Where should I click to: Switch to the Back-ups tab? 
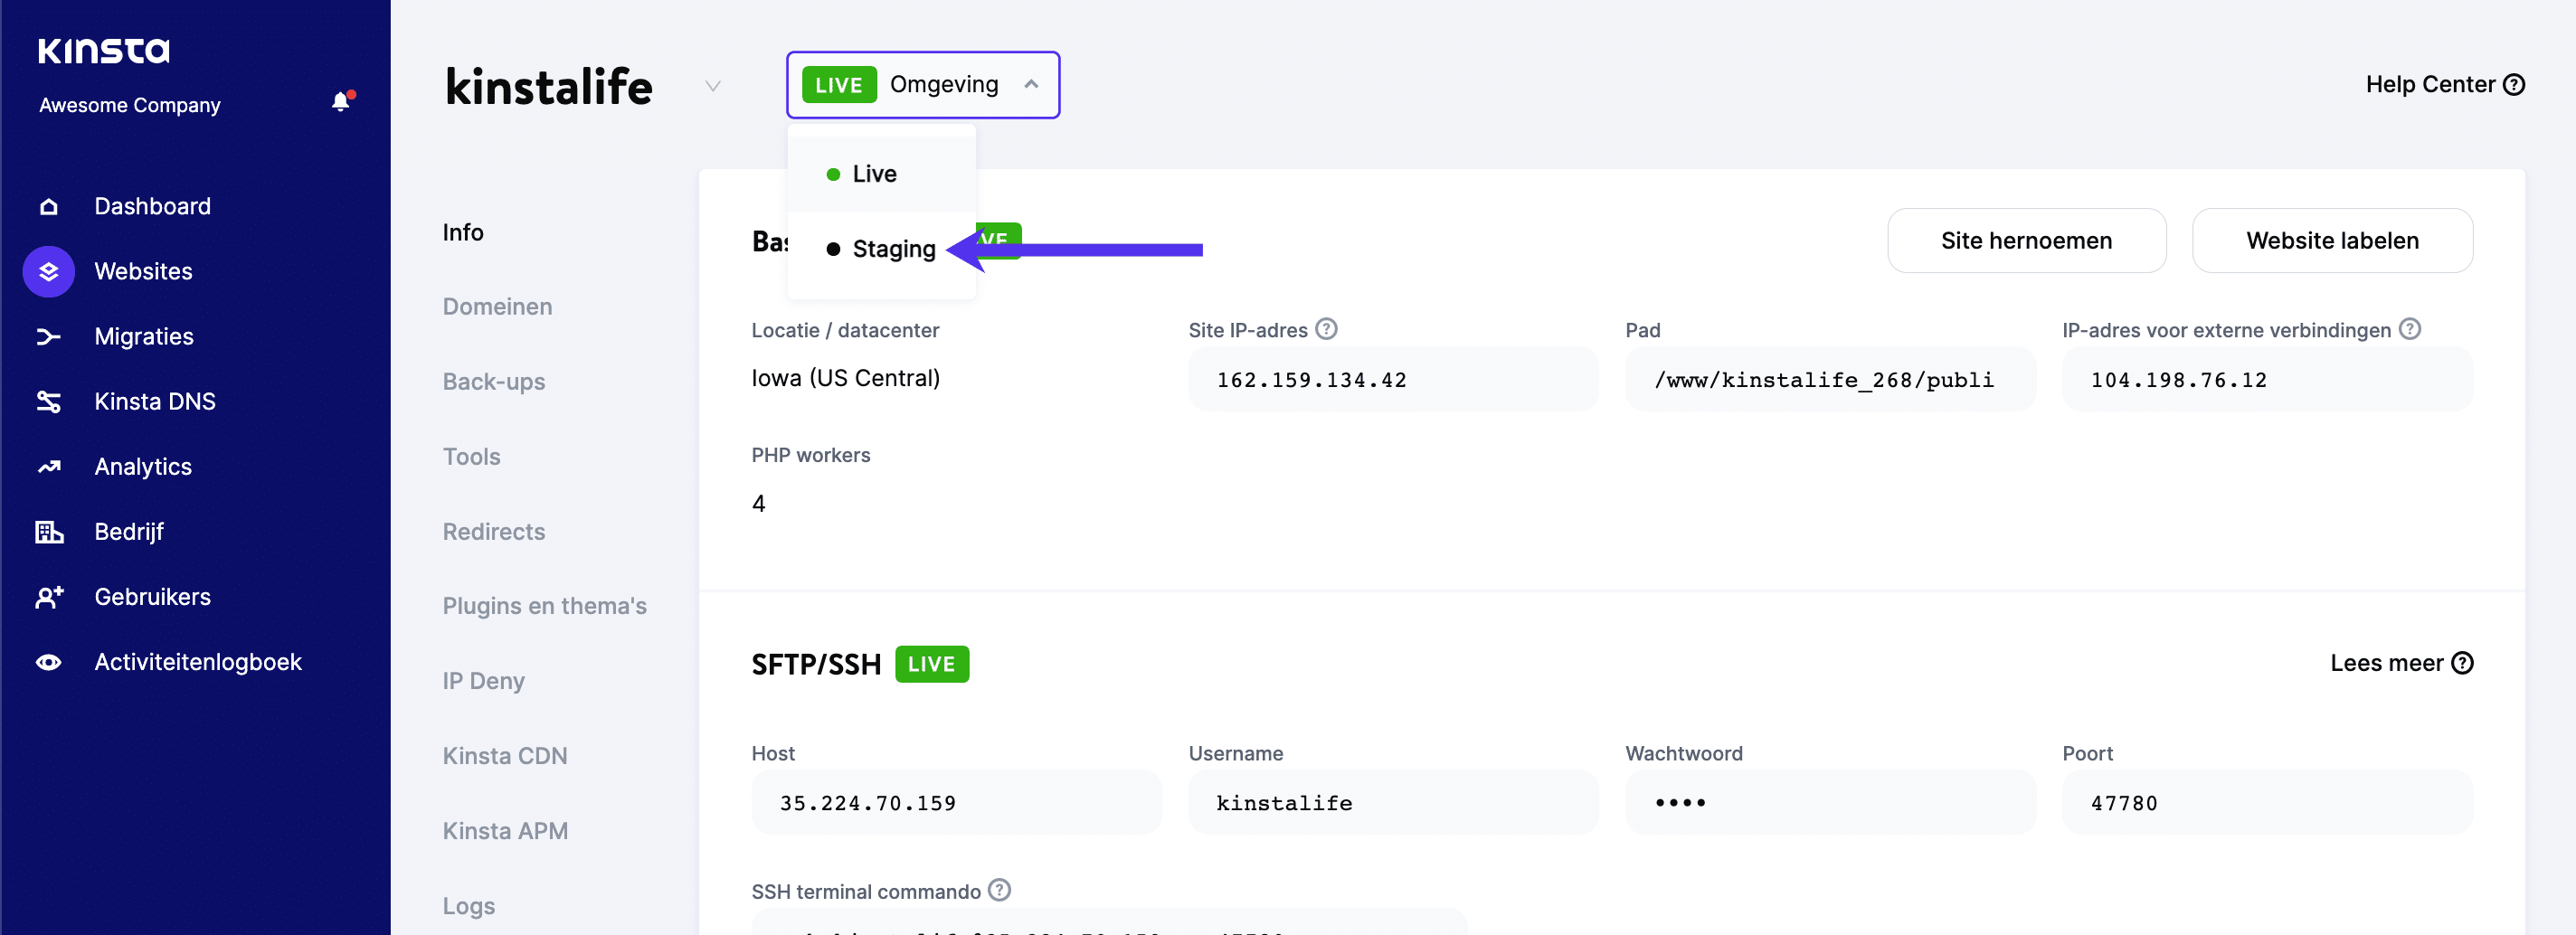click(x=494, y=382)
